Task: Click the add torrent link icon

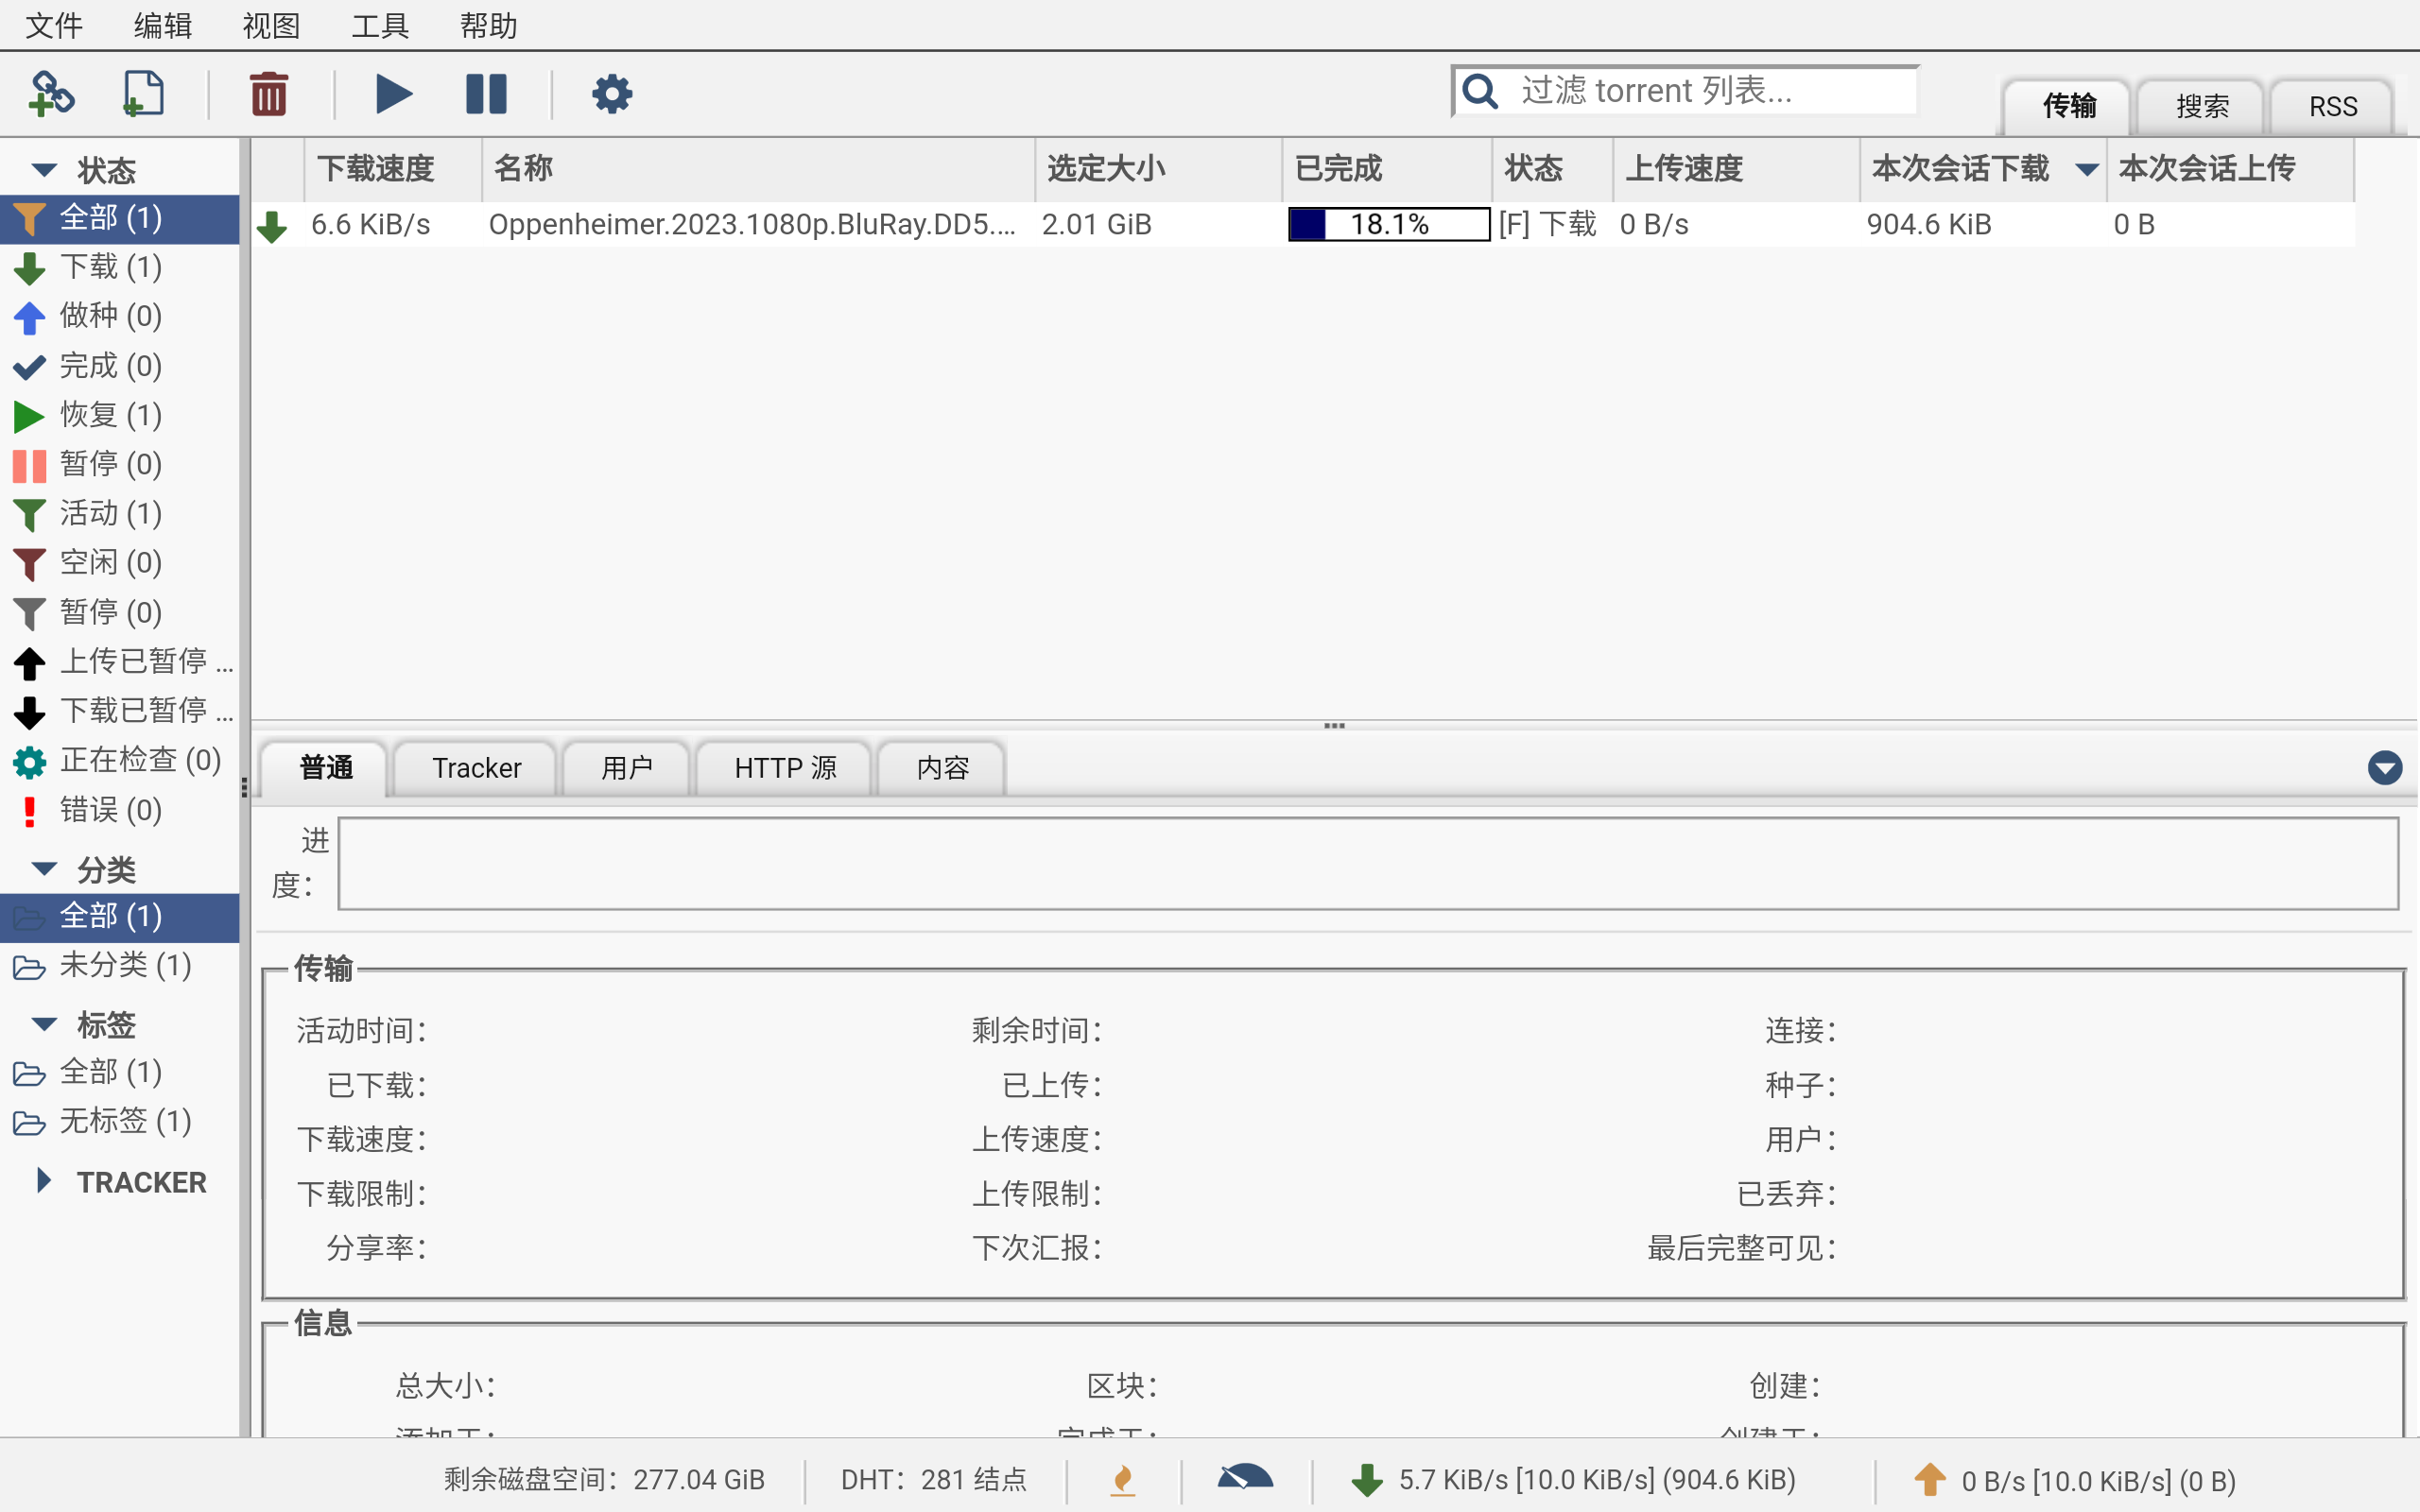Action: pos(50,94)
